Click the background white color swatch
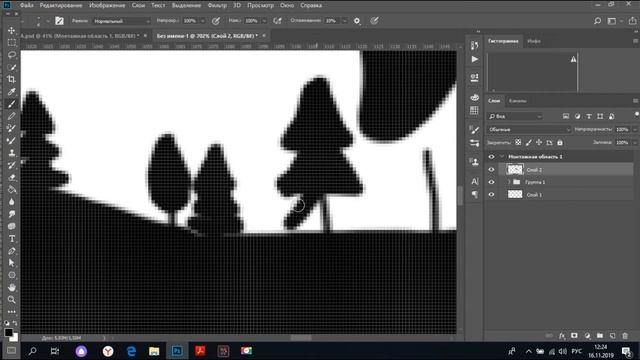 click(15, 338)
